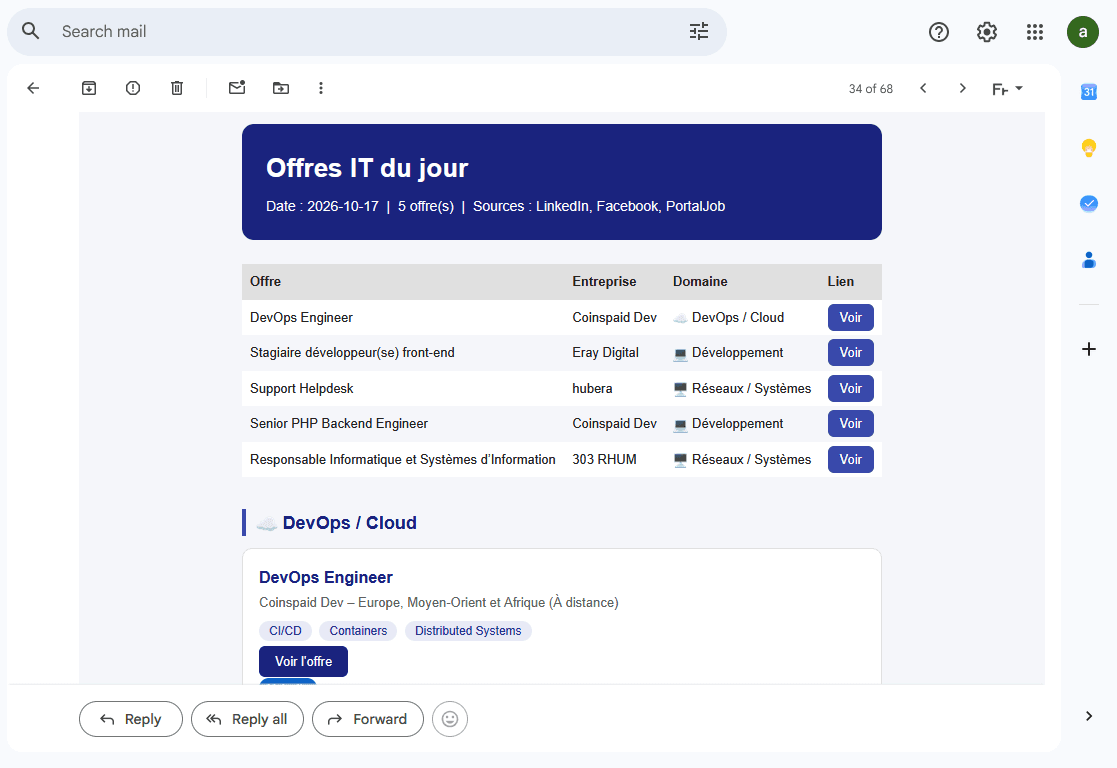Viewport: 1117px width, 768px height.
Task: Go back to inbox arrow
Action: tap(33, 88)
